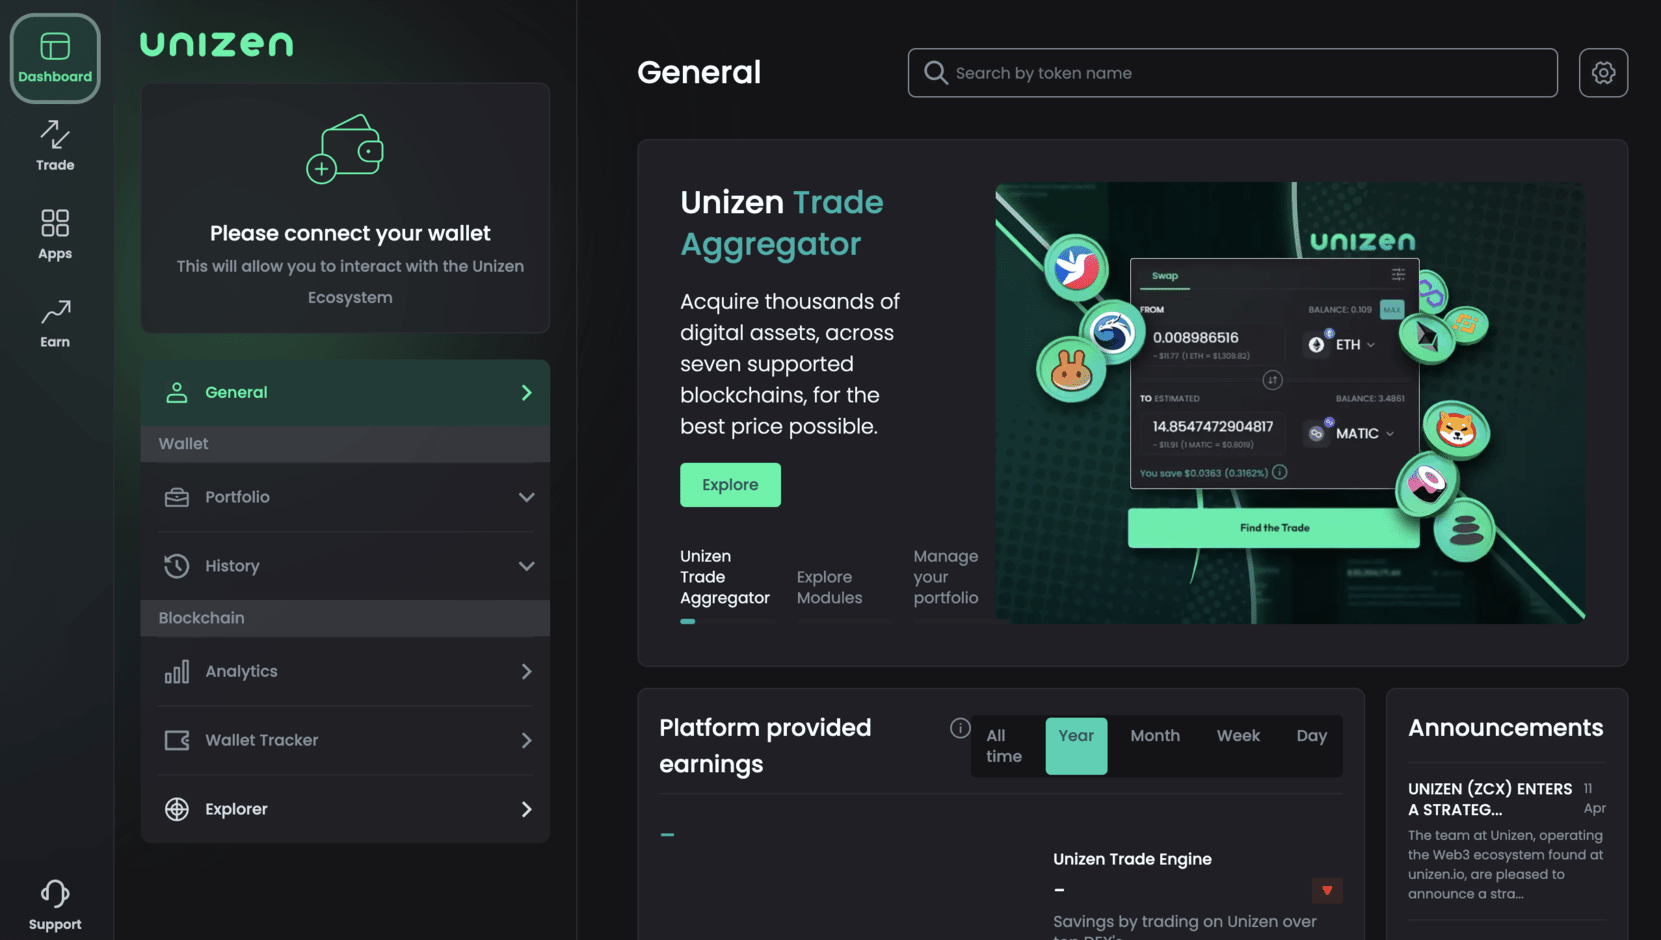This screenshot has height=940, width=1661.
Task: Click Find the Trade button
Action: point(1274,528)
